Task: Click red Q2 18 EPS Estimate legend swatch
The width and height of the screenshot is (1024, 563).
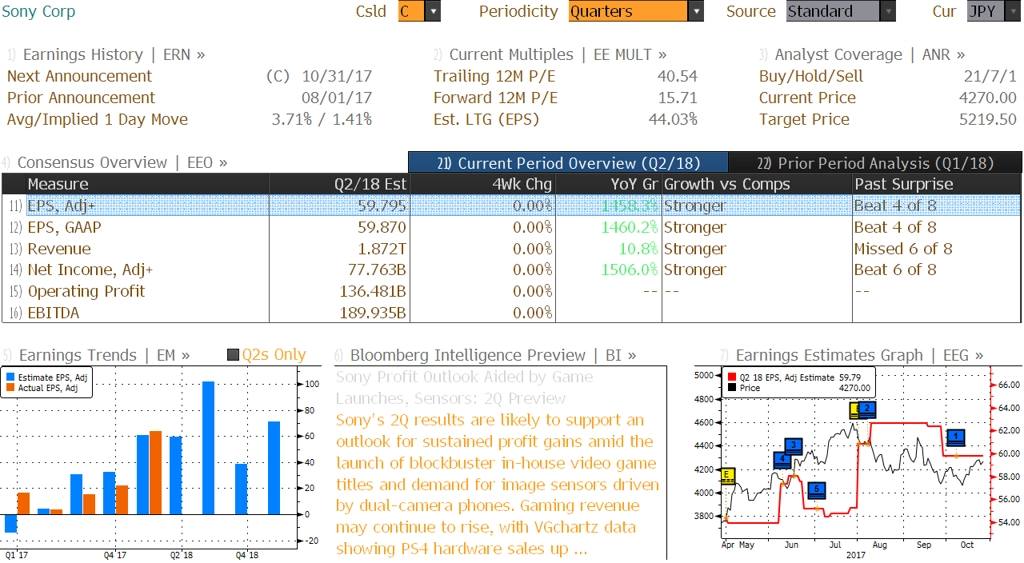Action: click(731, 378)
